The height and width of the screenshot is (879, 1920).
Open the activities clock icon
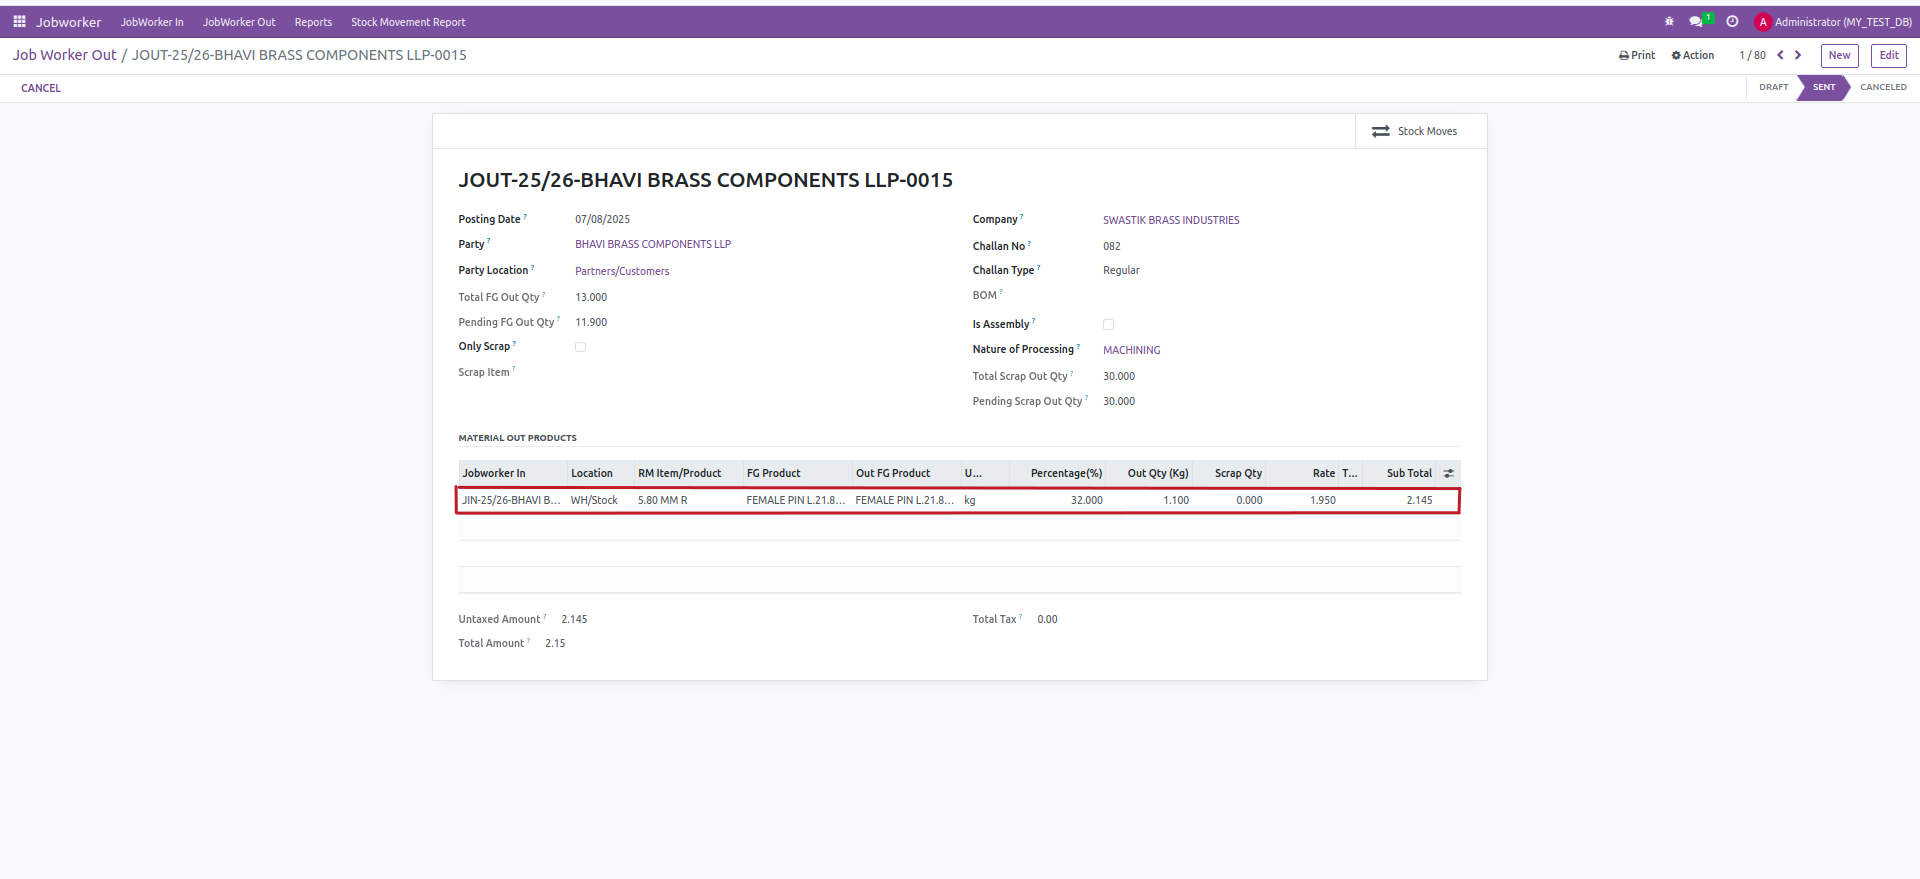[1732, 22]
